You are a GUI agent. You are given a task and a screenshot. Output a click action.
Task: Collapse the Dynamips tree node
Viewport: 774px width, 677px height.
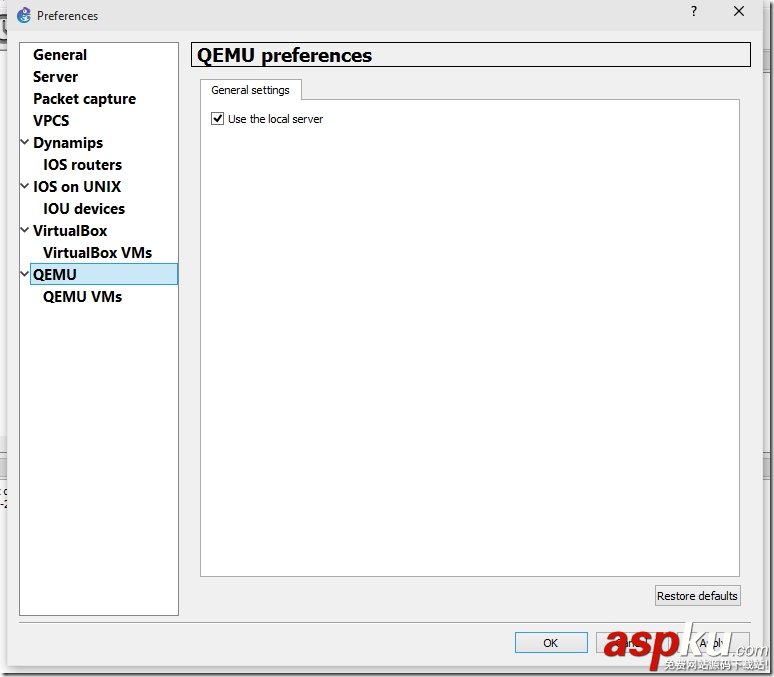coord(25,142)
